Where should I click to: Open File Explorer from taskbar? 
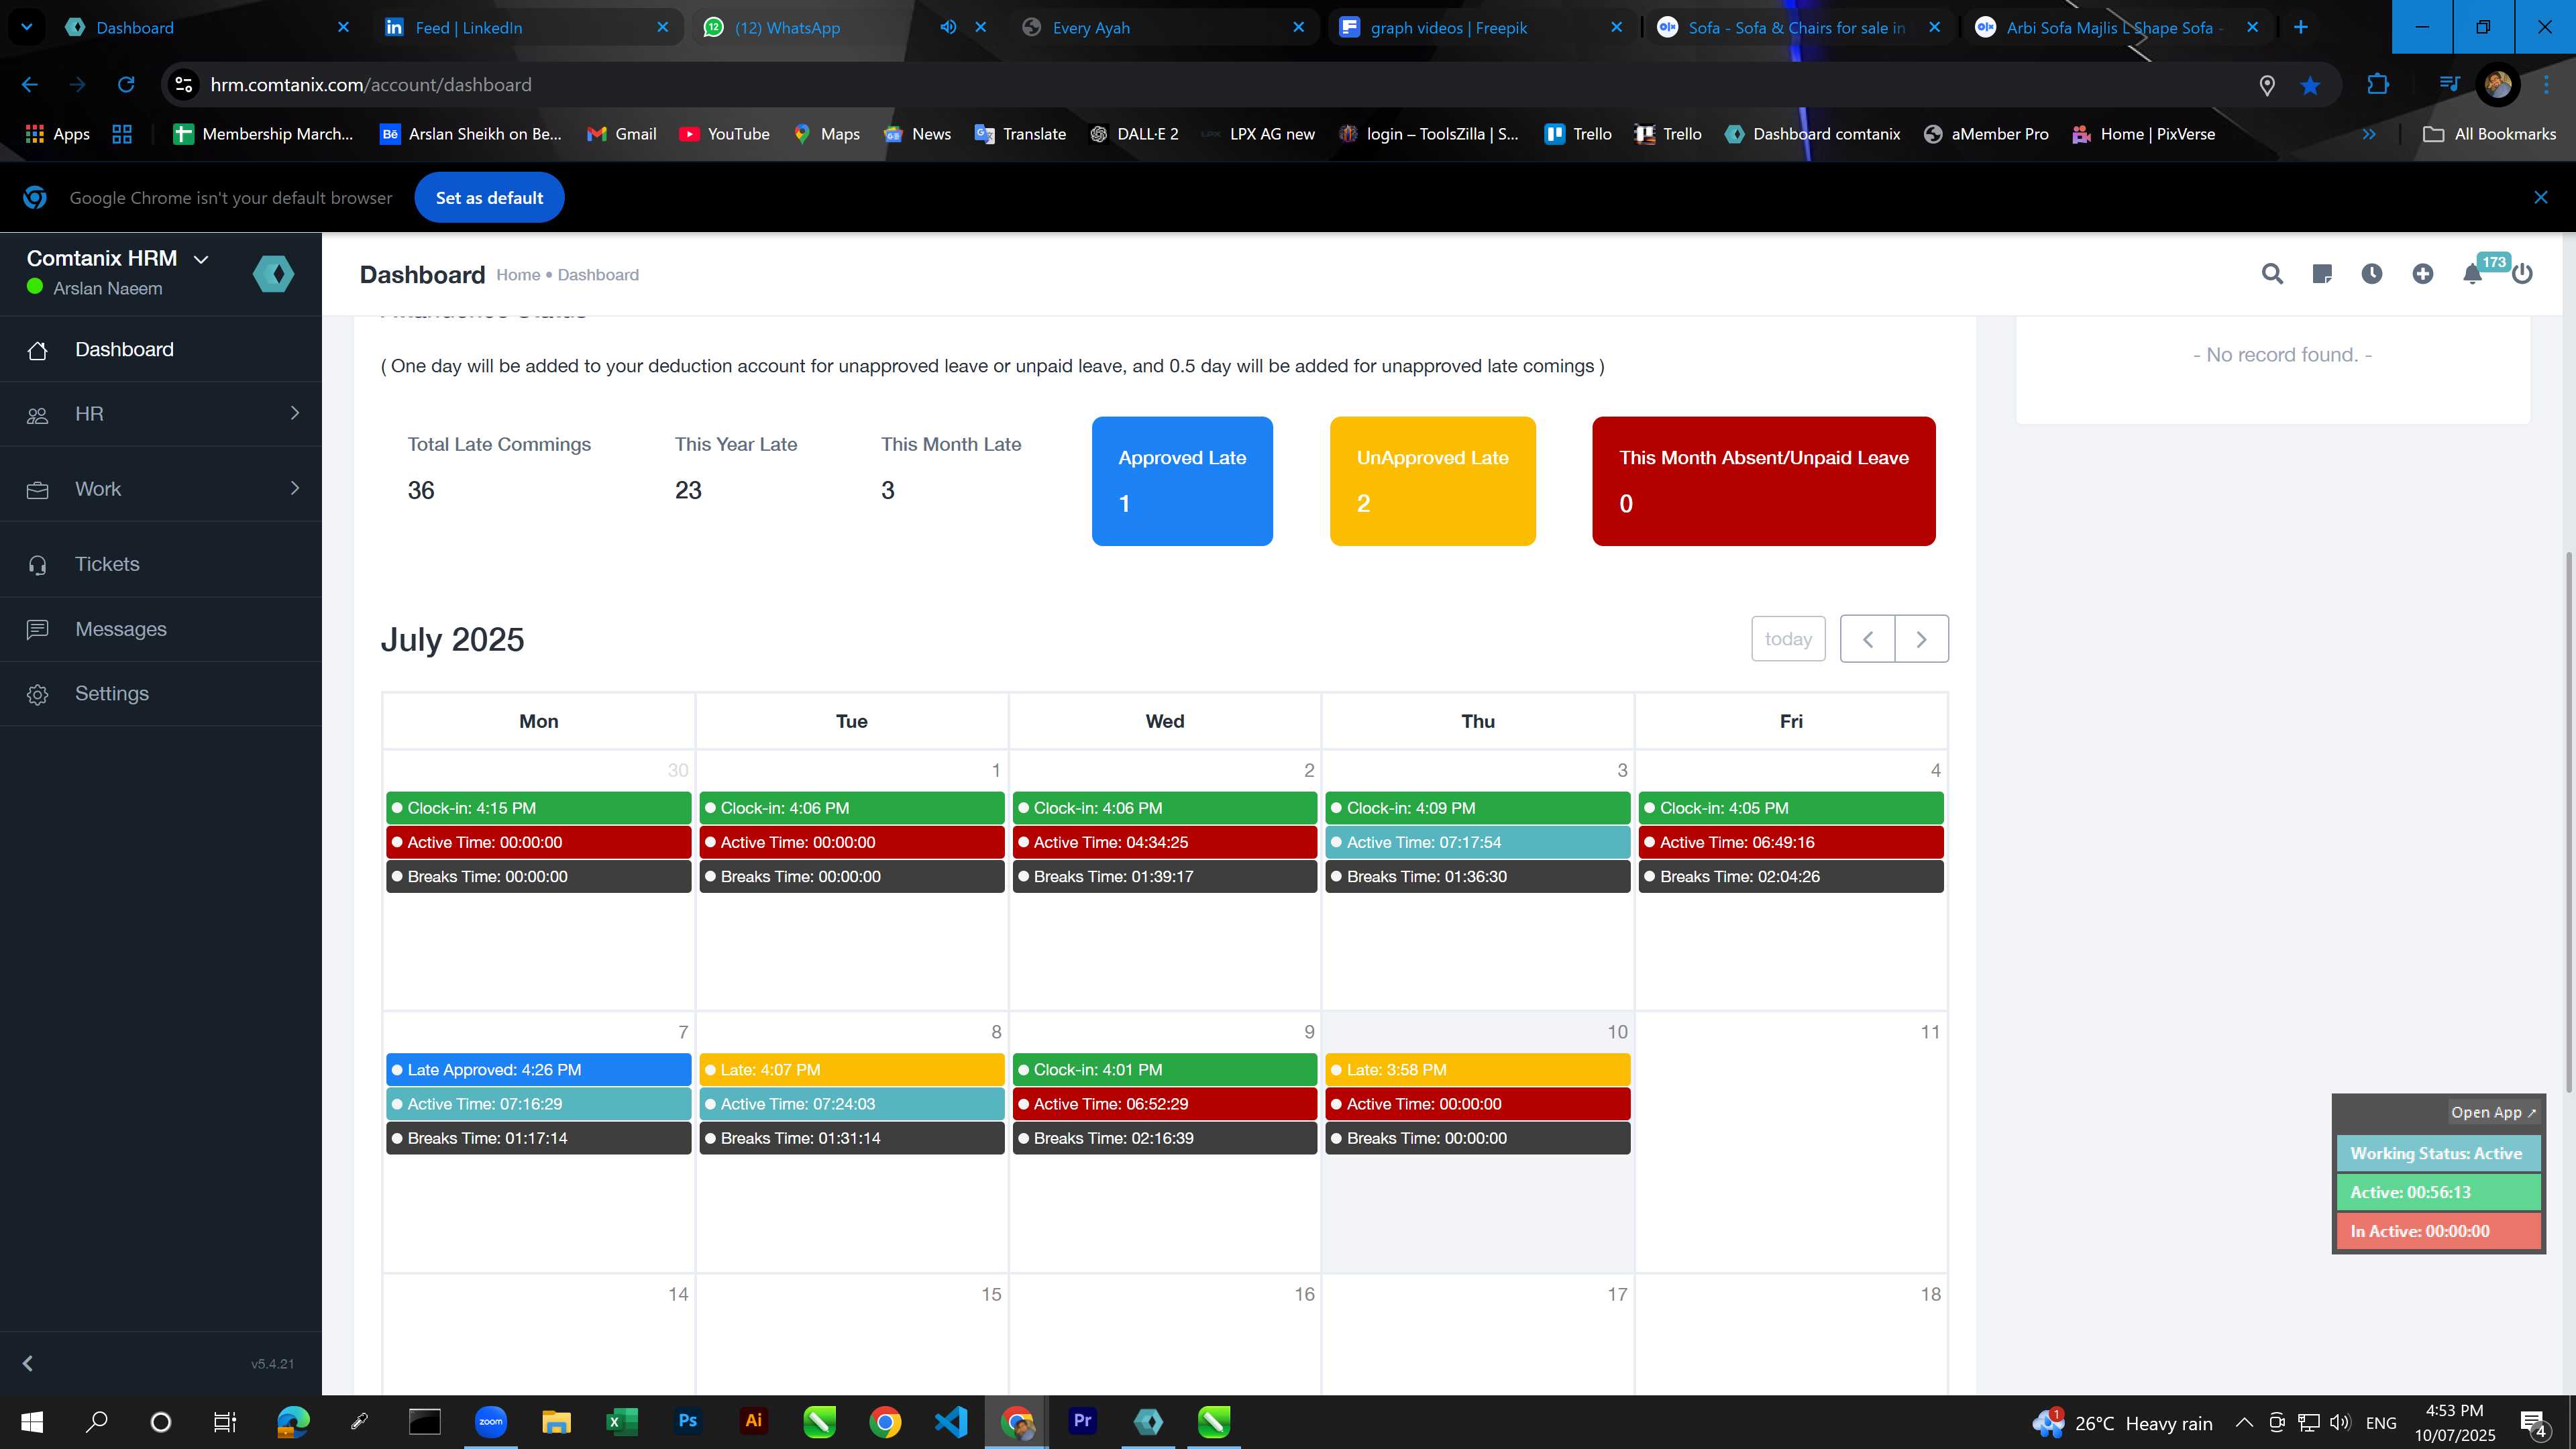[x=556, y=1421]
